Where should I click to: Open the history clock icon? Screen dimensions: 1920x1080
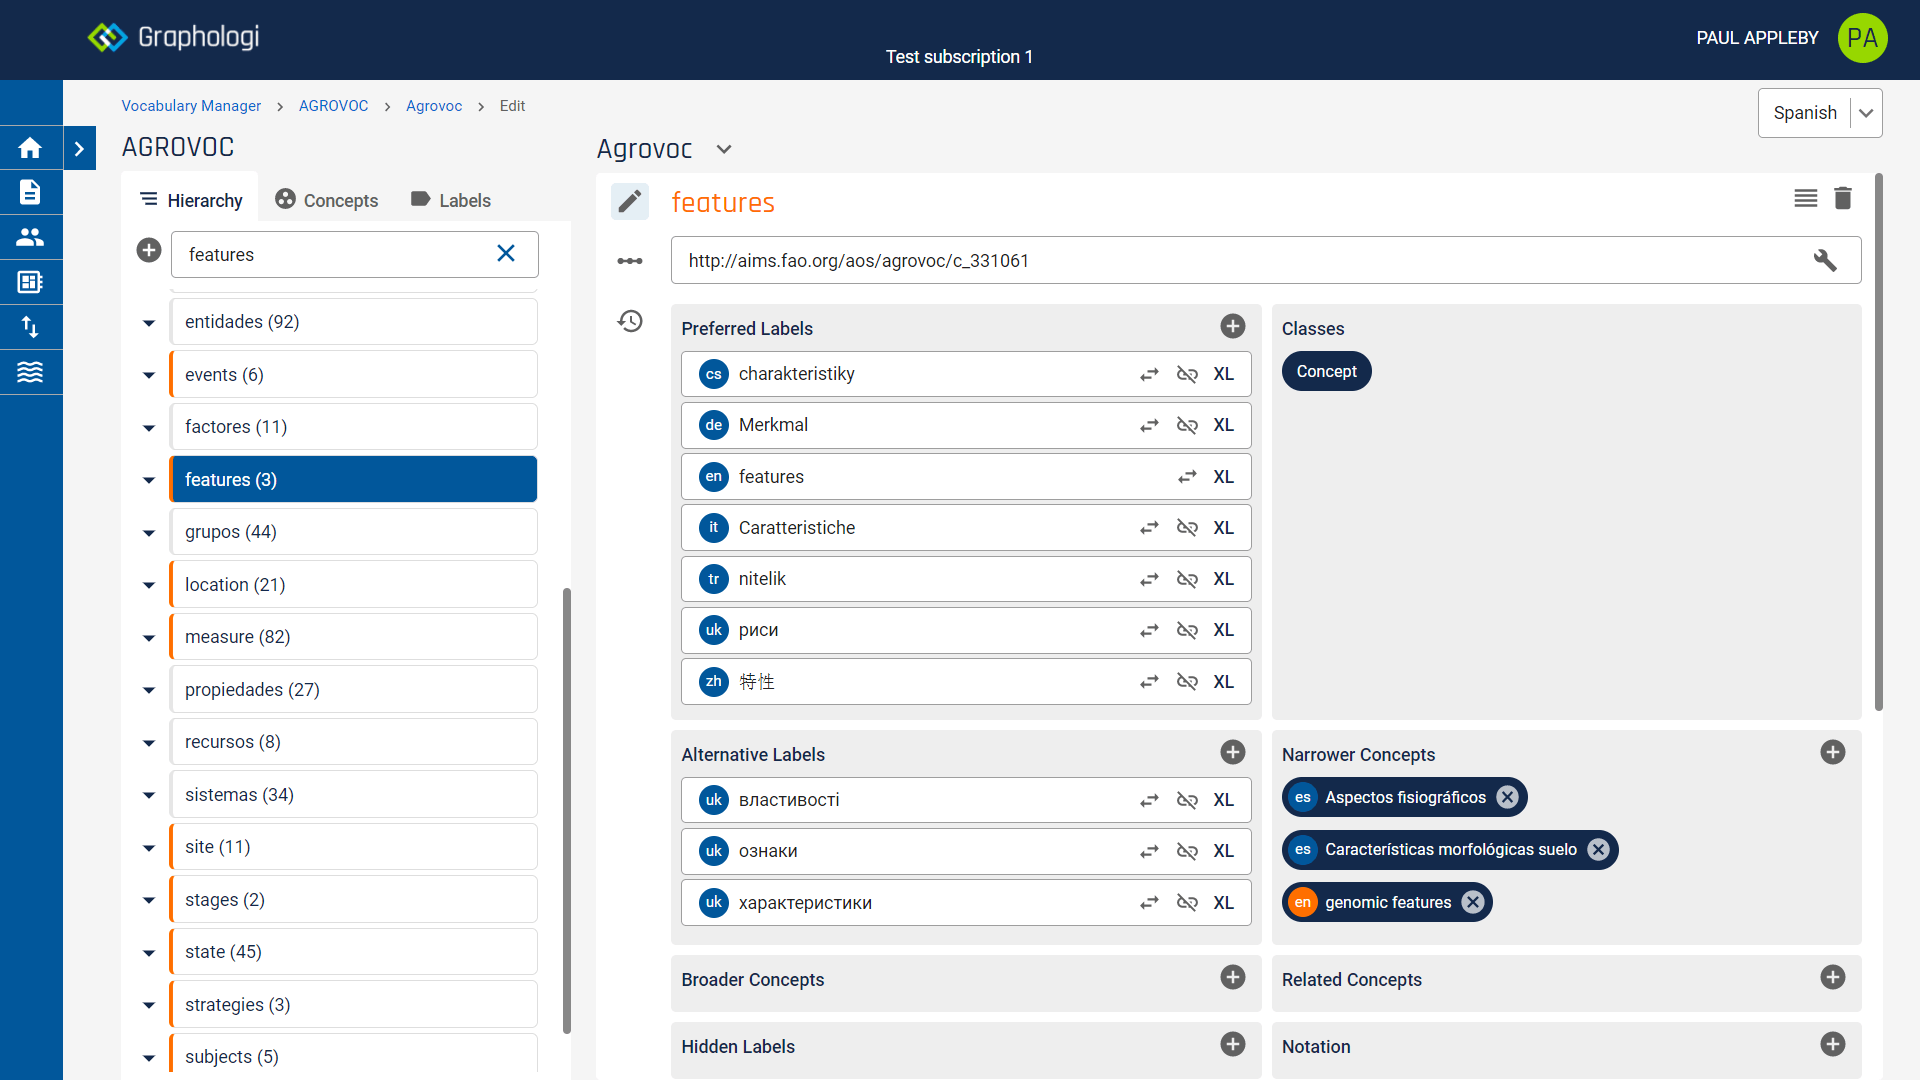[630, 321]
